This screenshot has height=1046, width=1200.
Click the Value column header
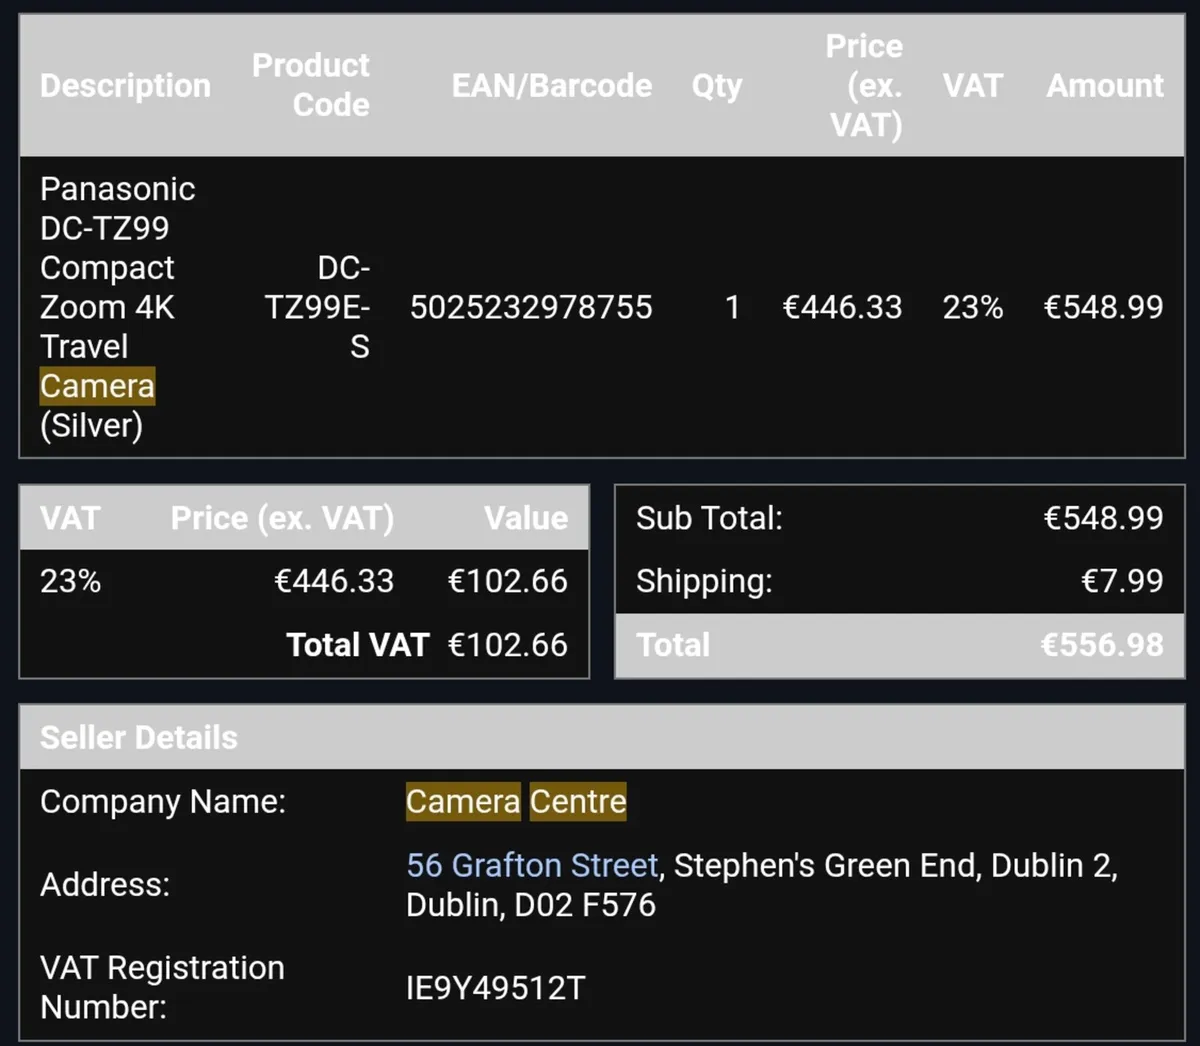click(525, 518)
